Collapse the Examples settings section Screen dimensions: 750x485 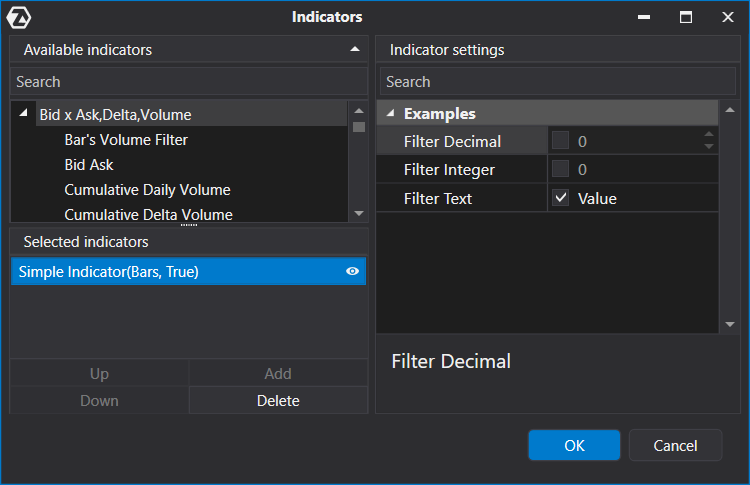[391, 113]
